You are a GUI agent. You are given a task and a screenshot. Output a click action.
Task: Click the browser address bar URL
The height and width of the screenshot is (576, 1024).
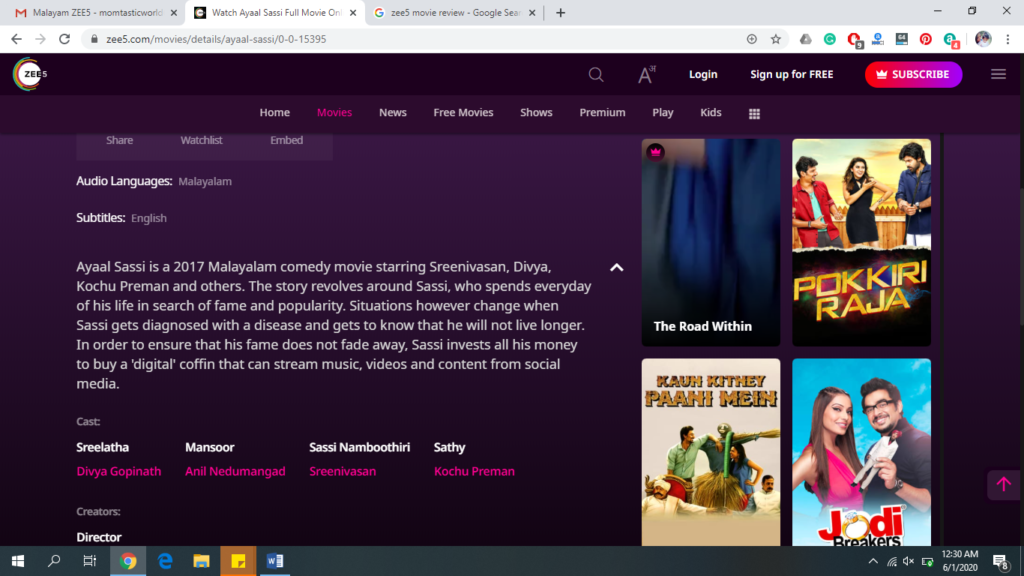pyautogui.click(x=216, y=39)
